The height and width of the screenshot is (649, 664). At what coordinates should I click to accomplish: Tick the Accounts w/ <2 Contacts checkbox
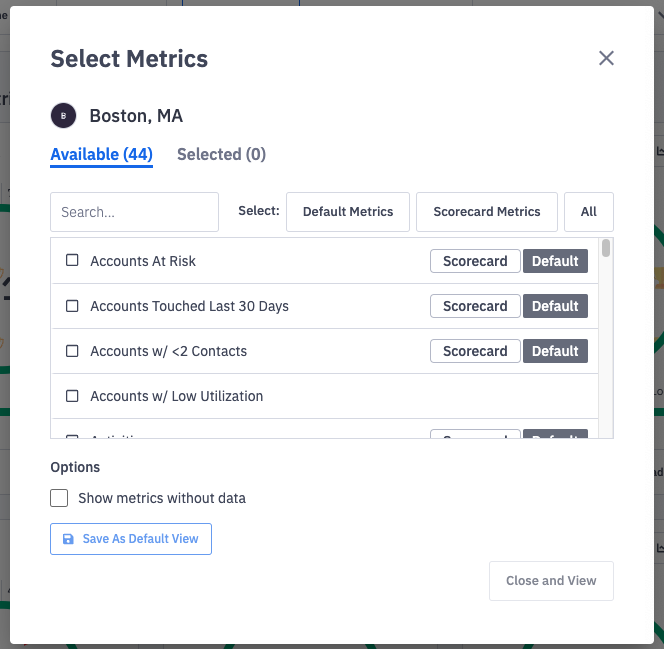click(72, 351)
